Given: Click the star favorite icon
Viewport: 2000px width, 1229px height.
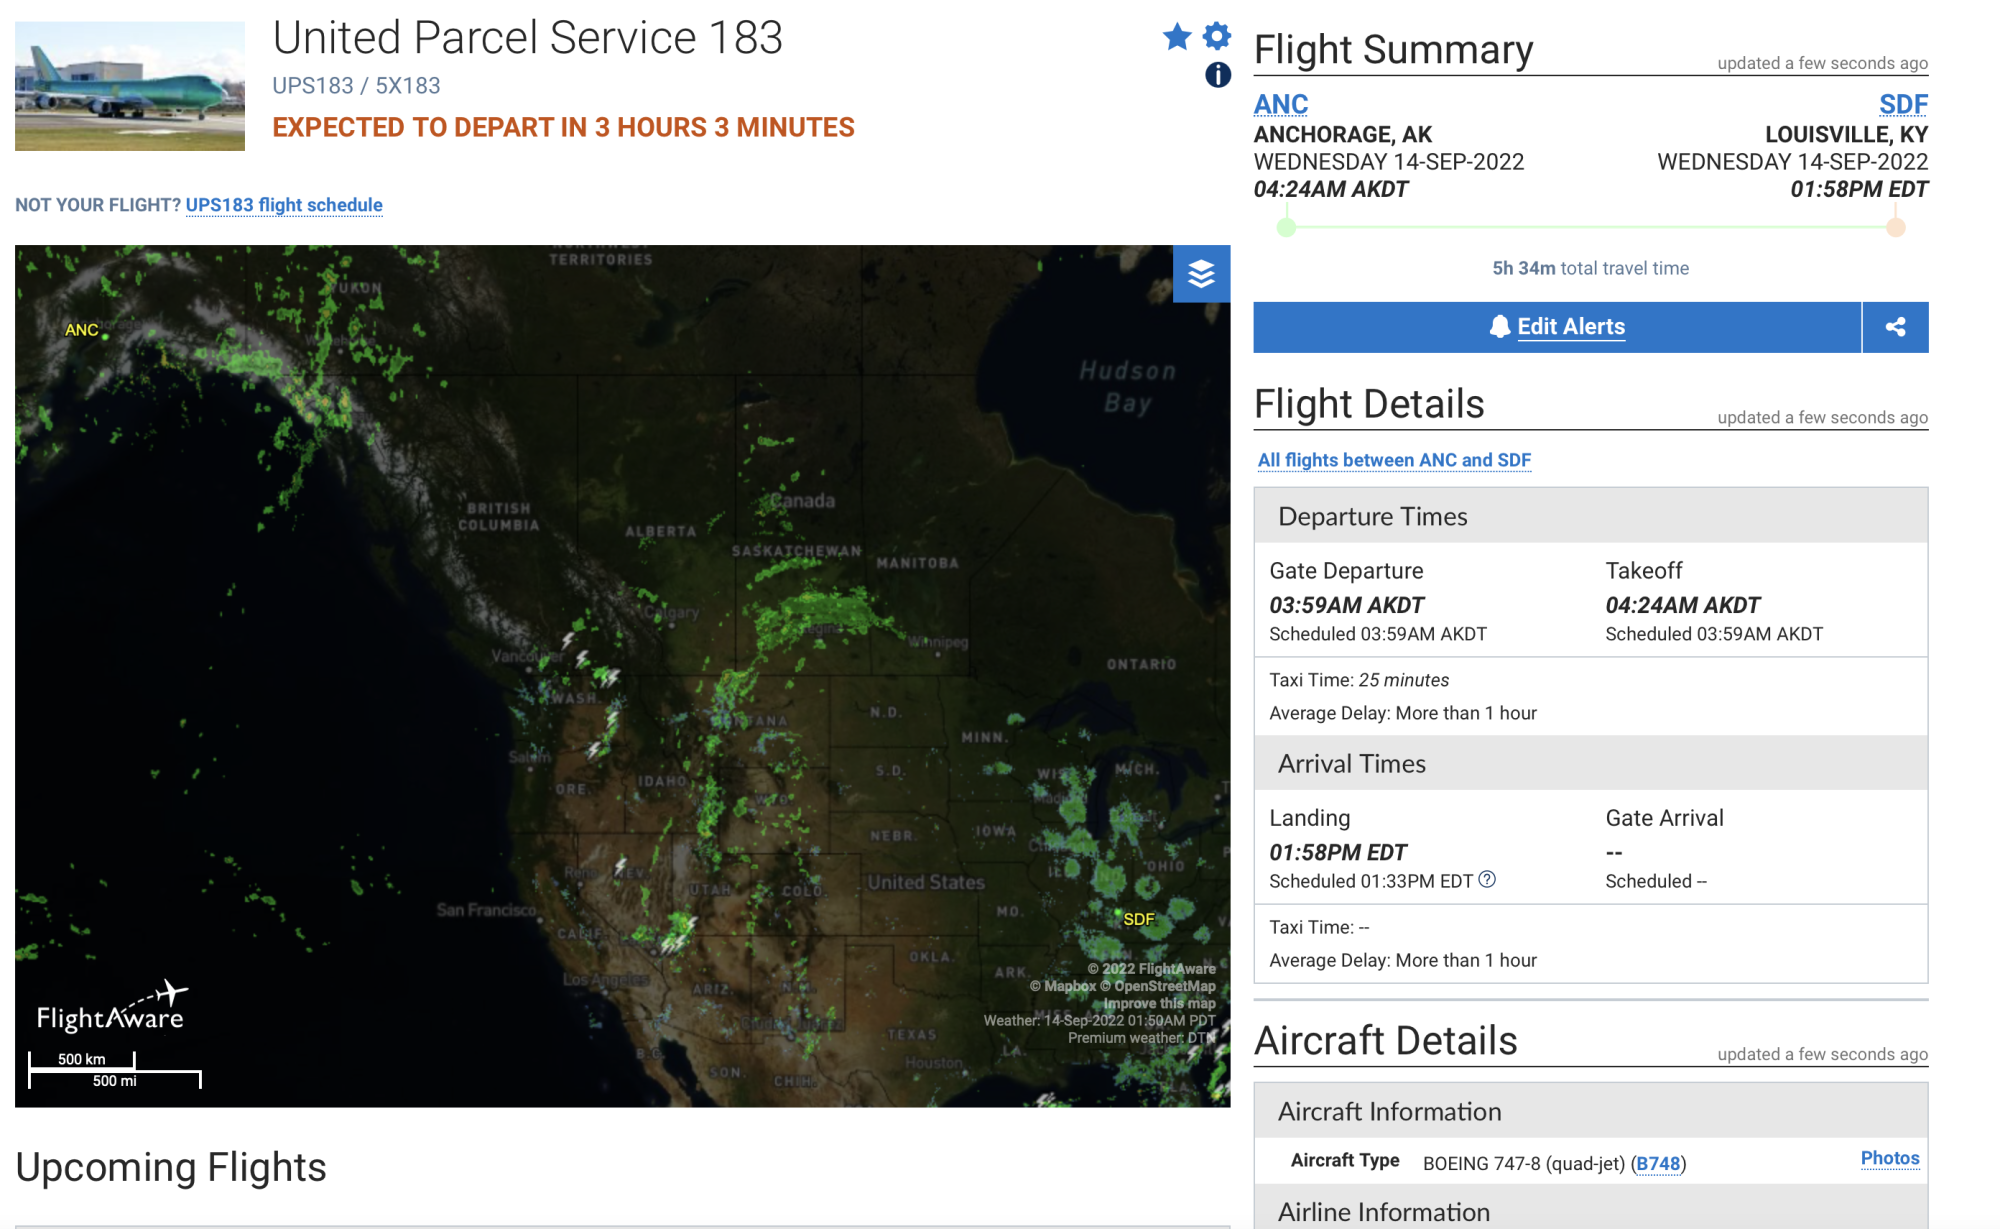Looking at the screenshot, I should pos(1177,37).
